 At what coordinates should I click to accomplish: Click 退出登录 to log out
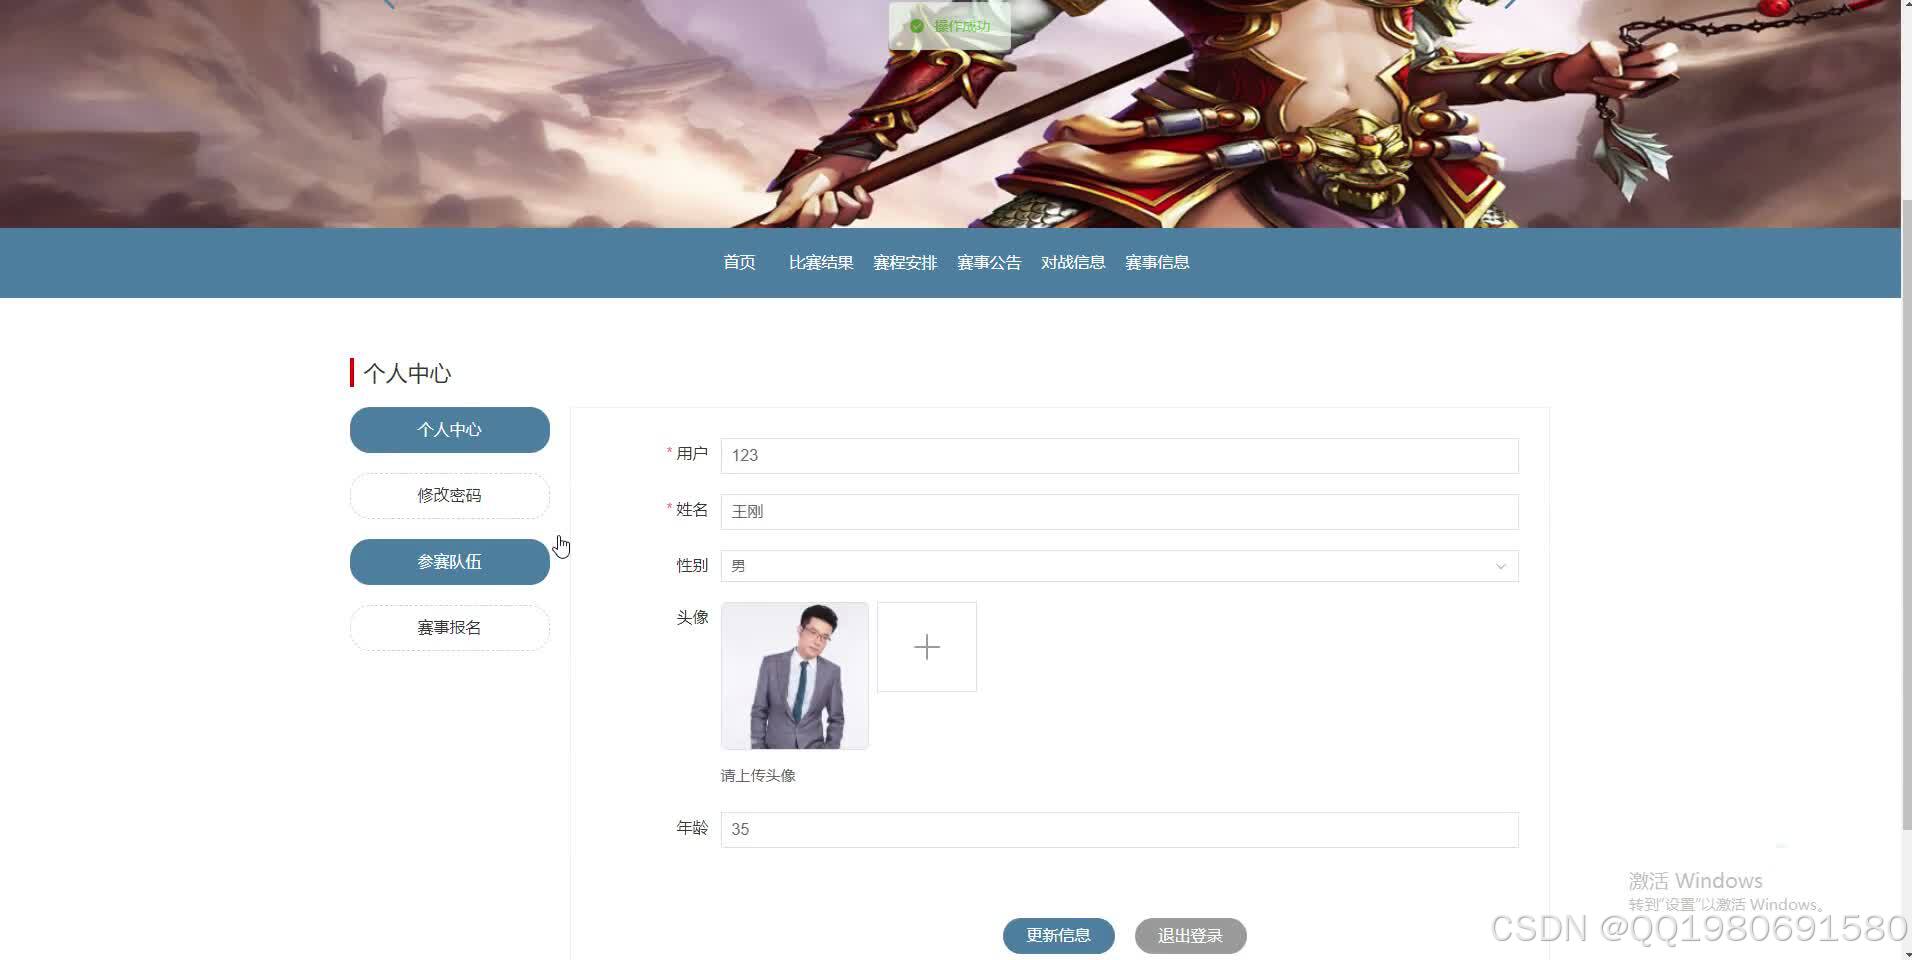pos(1189,935)
